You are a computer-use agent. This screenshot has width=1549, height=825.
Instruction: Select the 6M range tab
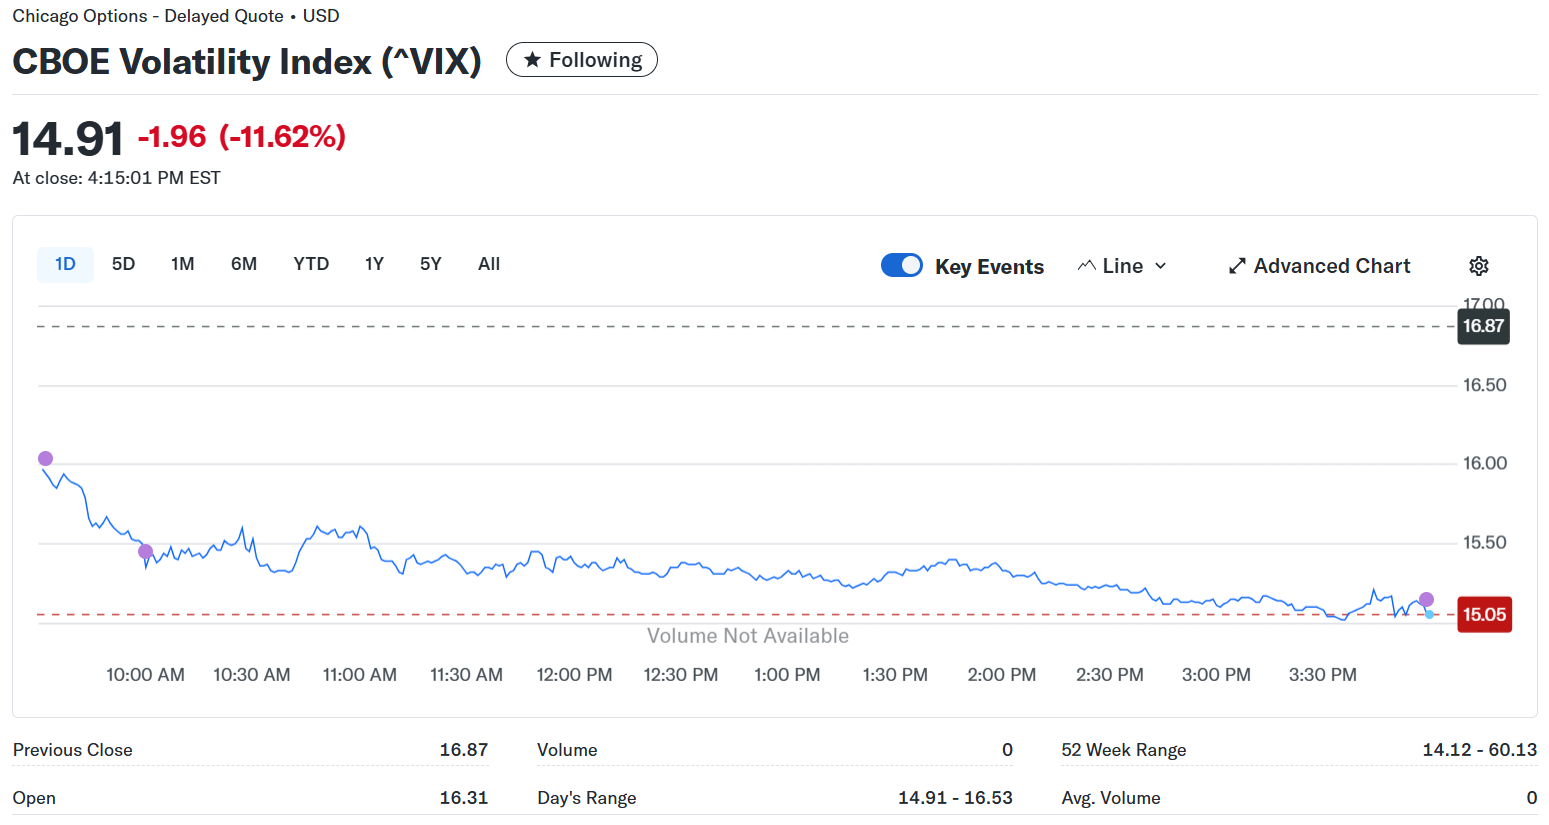(244, 264)
